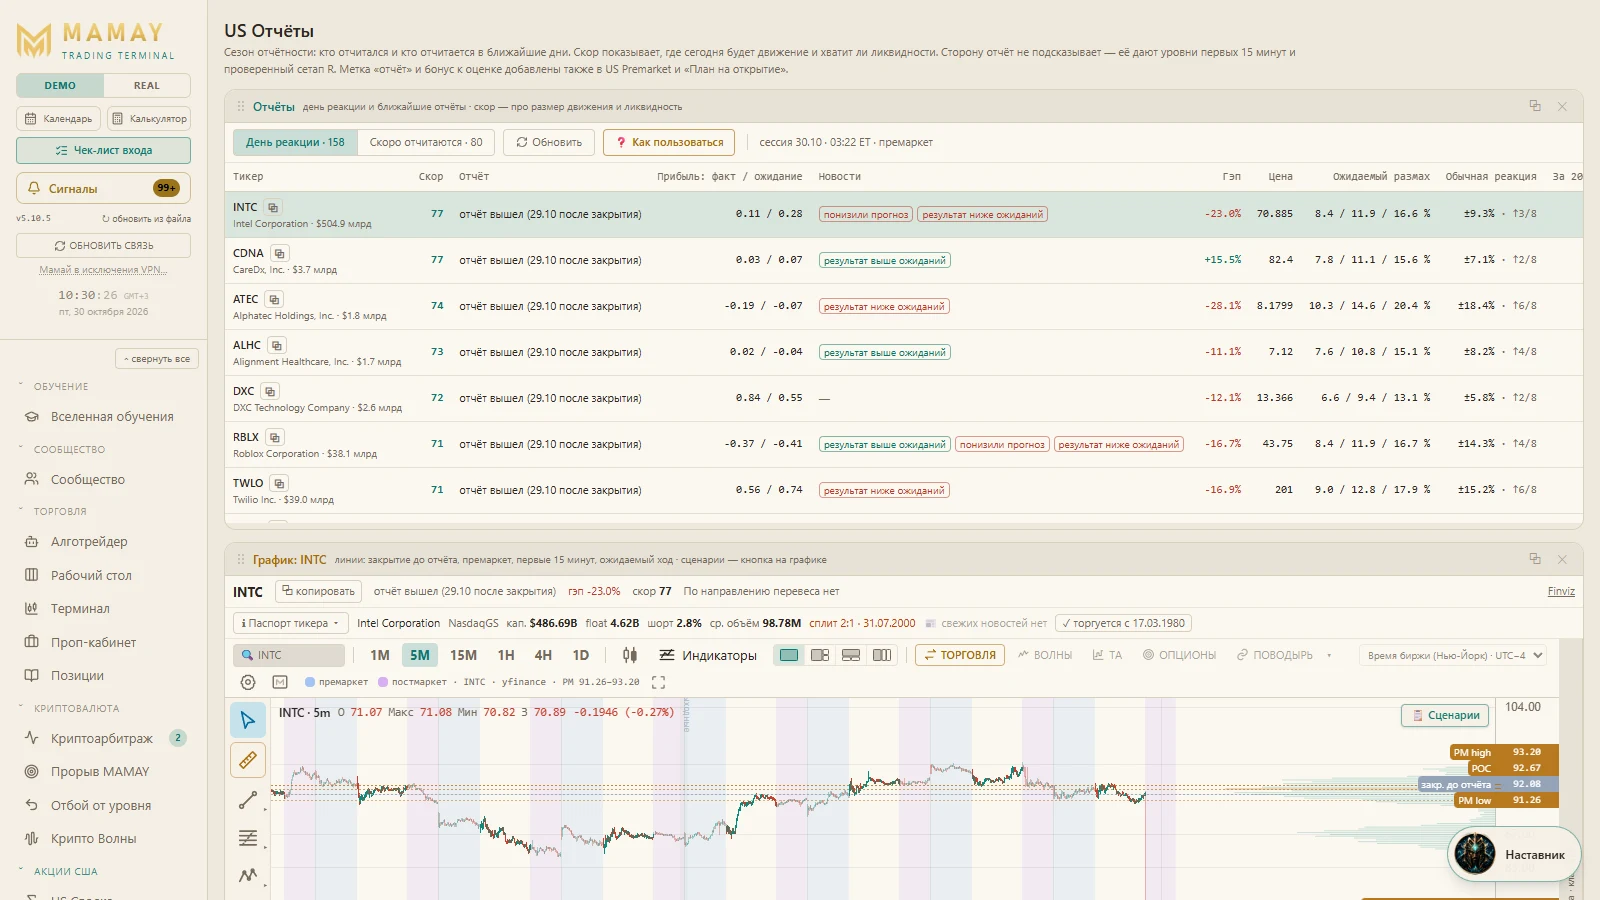
Task: Select the 15M timeframe
Action: tap(463, 655)
